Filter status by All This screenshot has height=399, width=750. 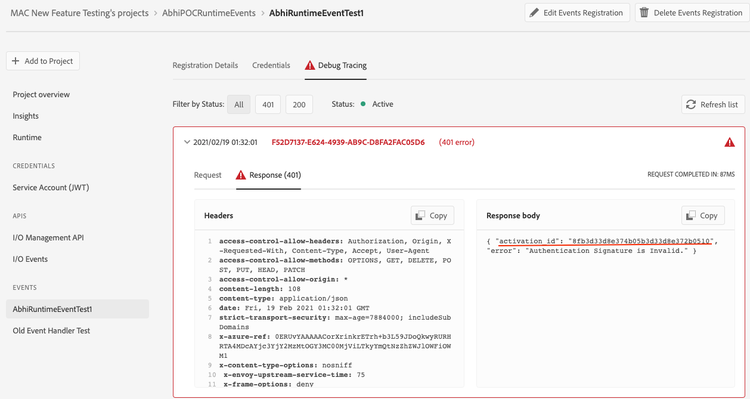(239, 104)
